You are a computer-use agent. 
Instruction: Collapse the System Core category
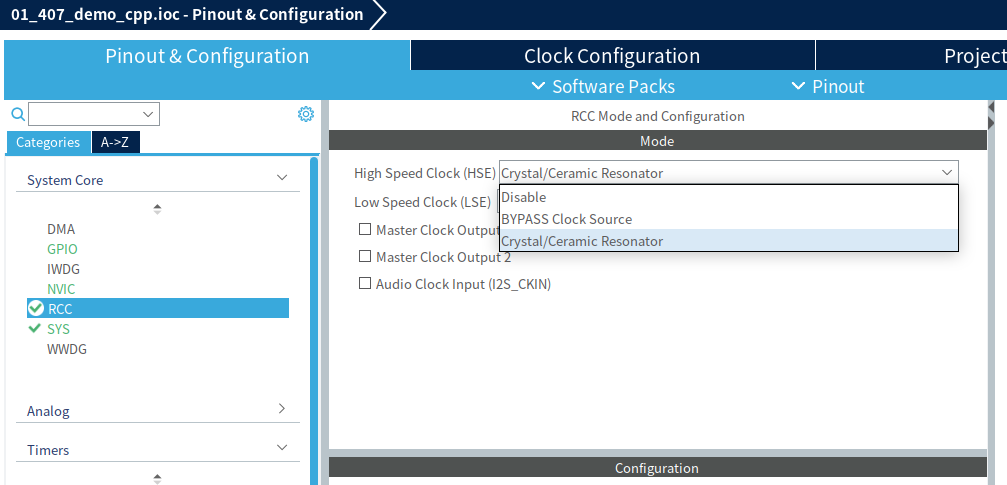(281, 179)
